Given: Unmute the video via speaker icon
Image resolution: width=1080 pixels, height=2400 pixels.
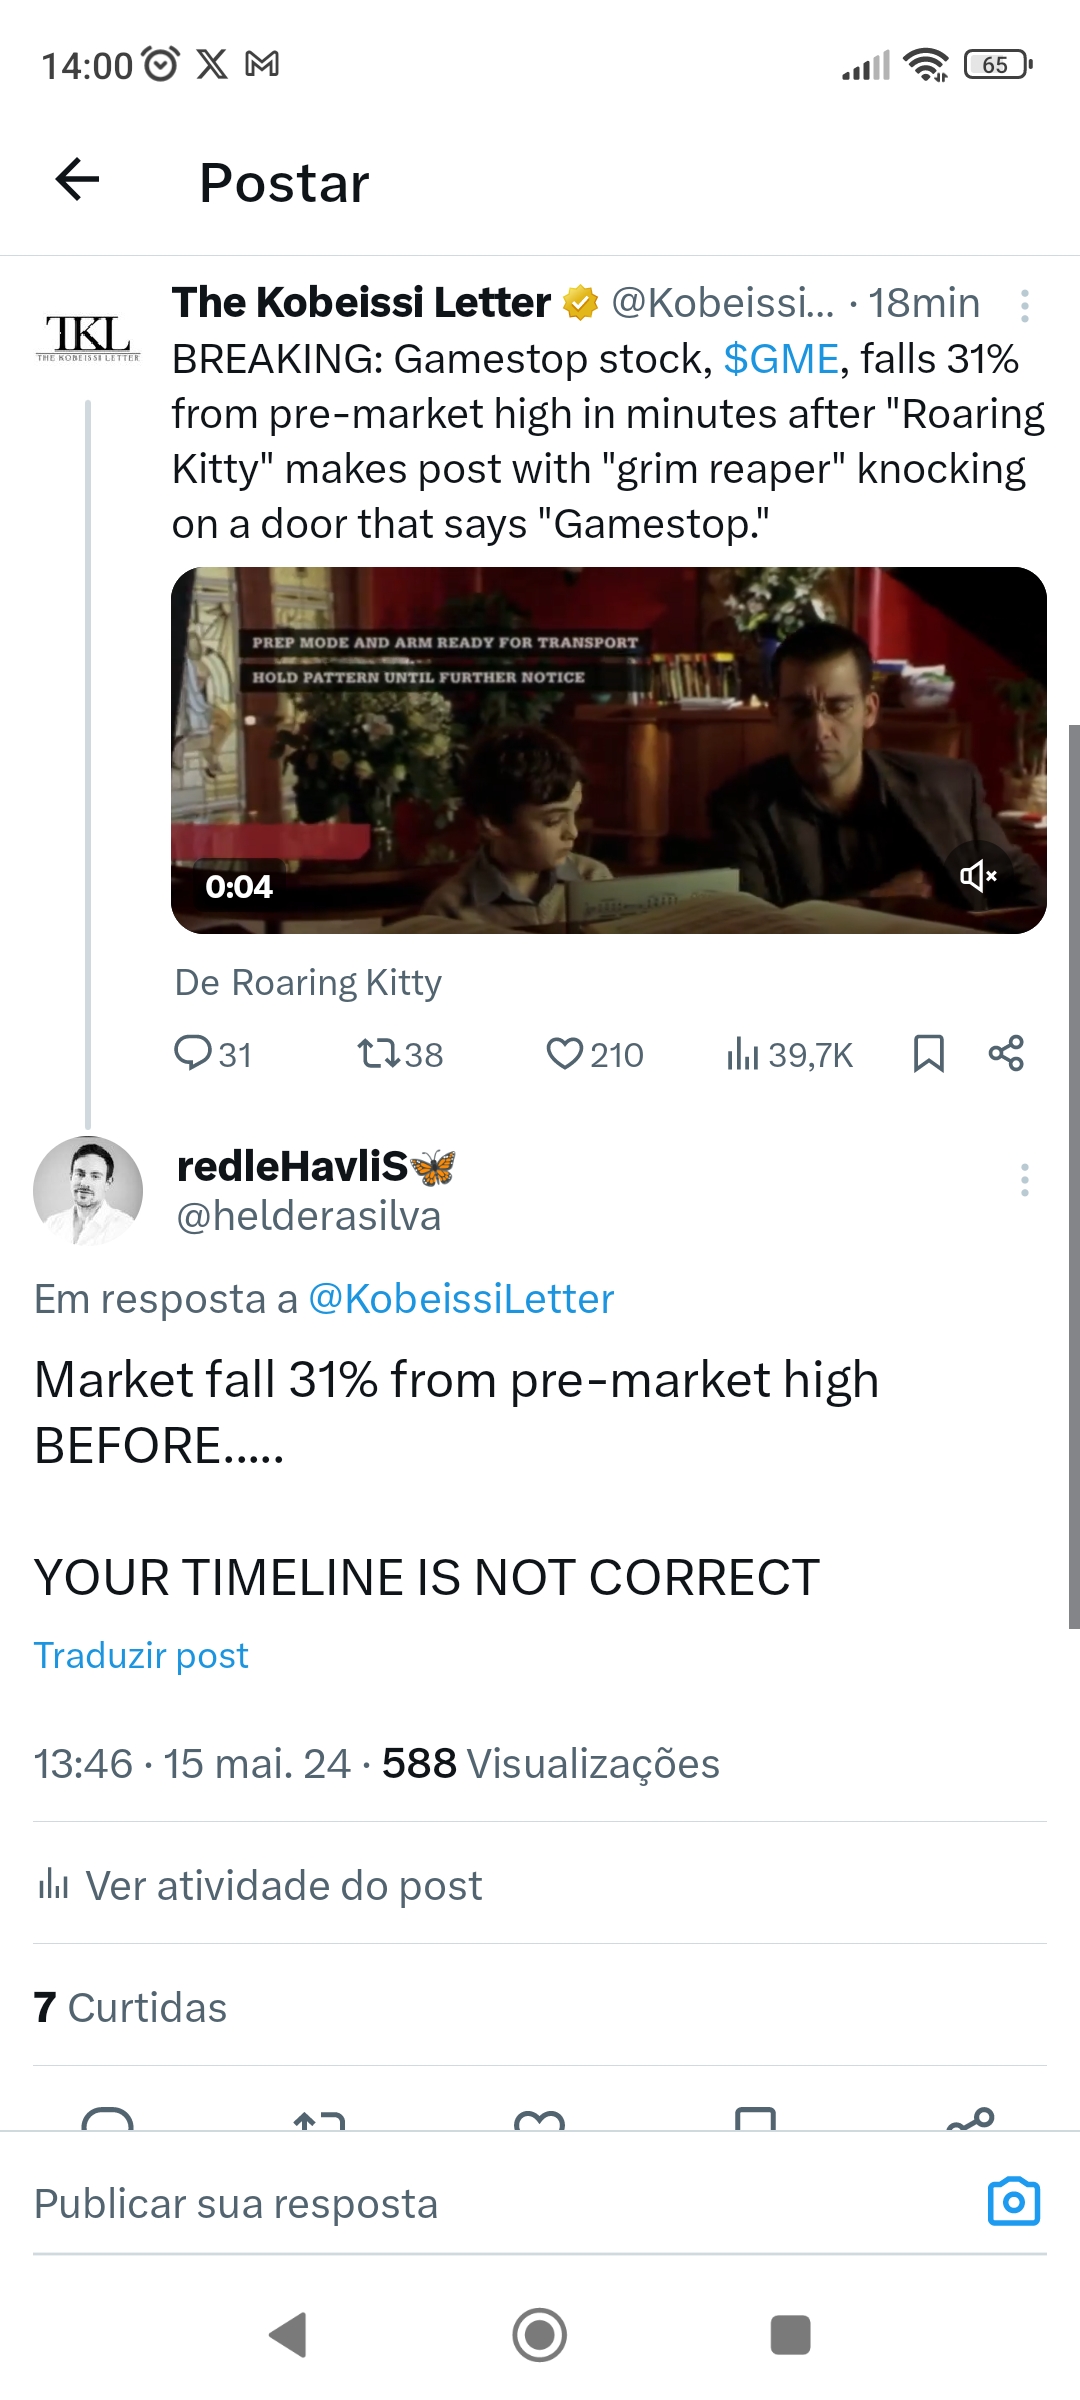Looking at the screenshot, I should click(978, 876).
